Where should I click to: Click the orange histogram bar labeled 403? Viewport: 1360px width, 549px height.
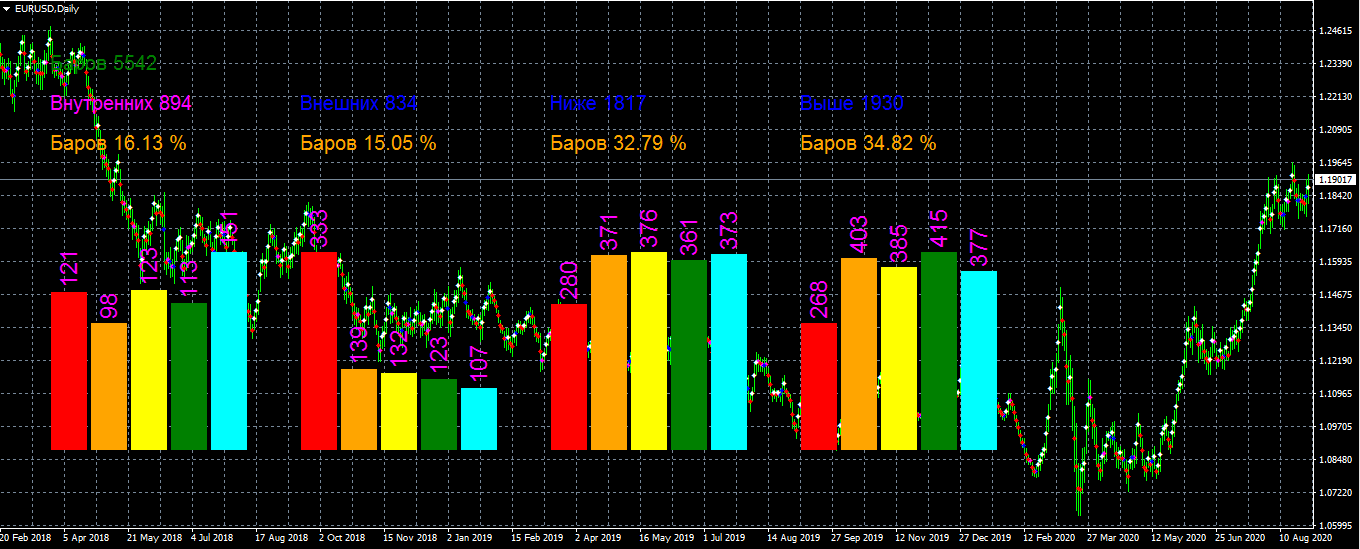coord(859,354)
